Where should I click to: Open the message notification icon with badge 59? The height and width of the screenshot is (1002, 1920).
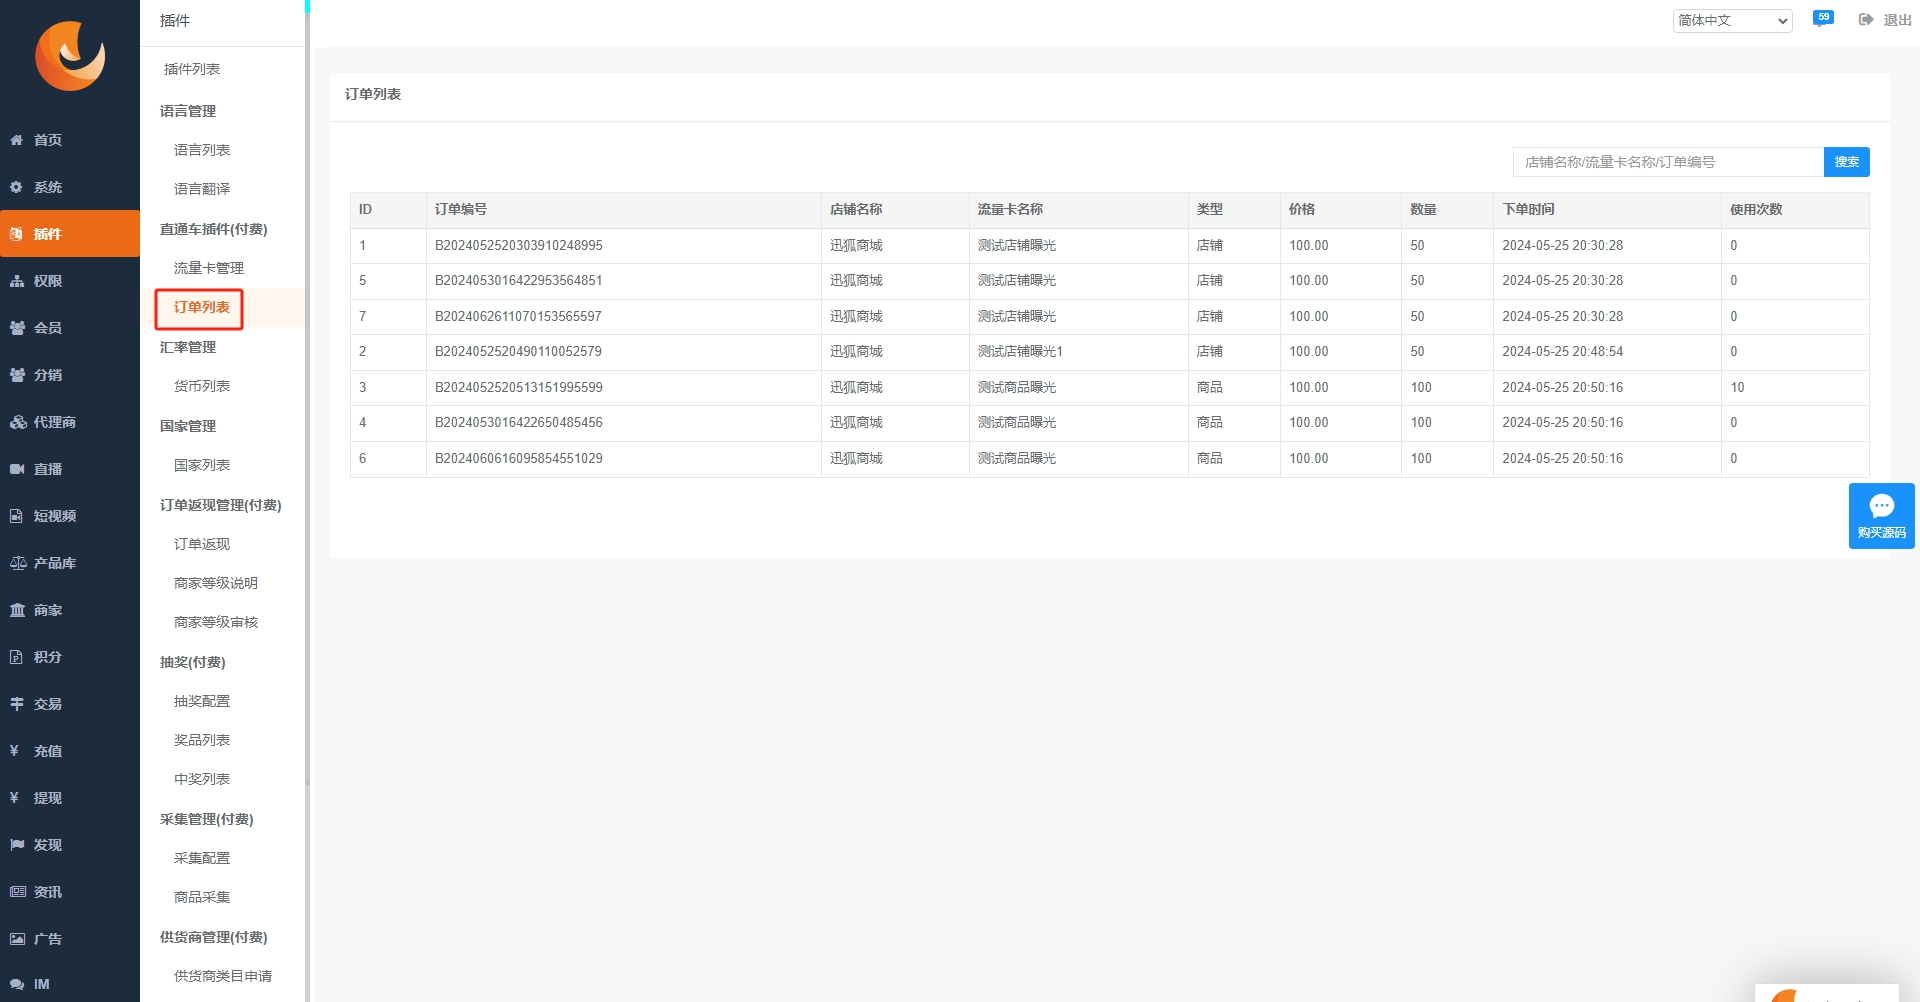pyautogui.click(x=1823, y=19)
